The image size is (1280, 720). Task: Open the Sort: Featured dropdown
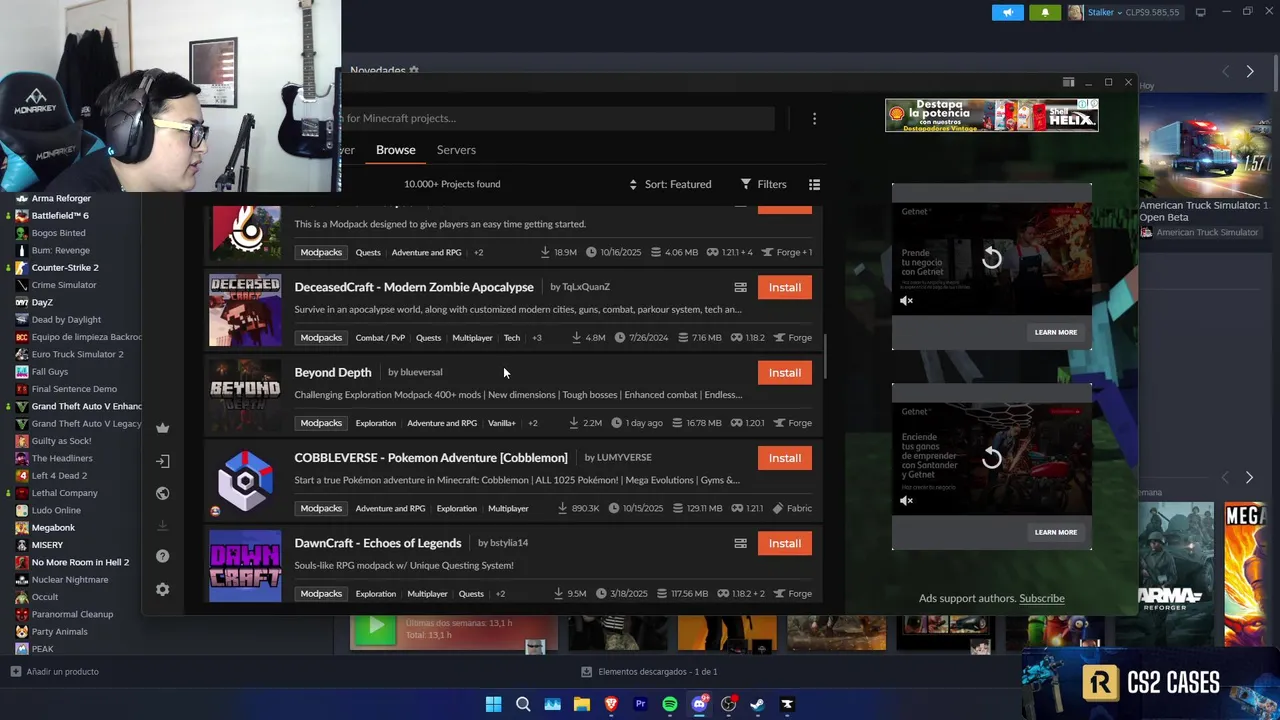tap(670, 184)
